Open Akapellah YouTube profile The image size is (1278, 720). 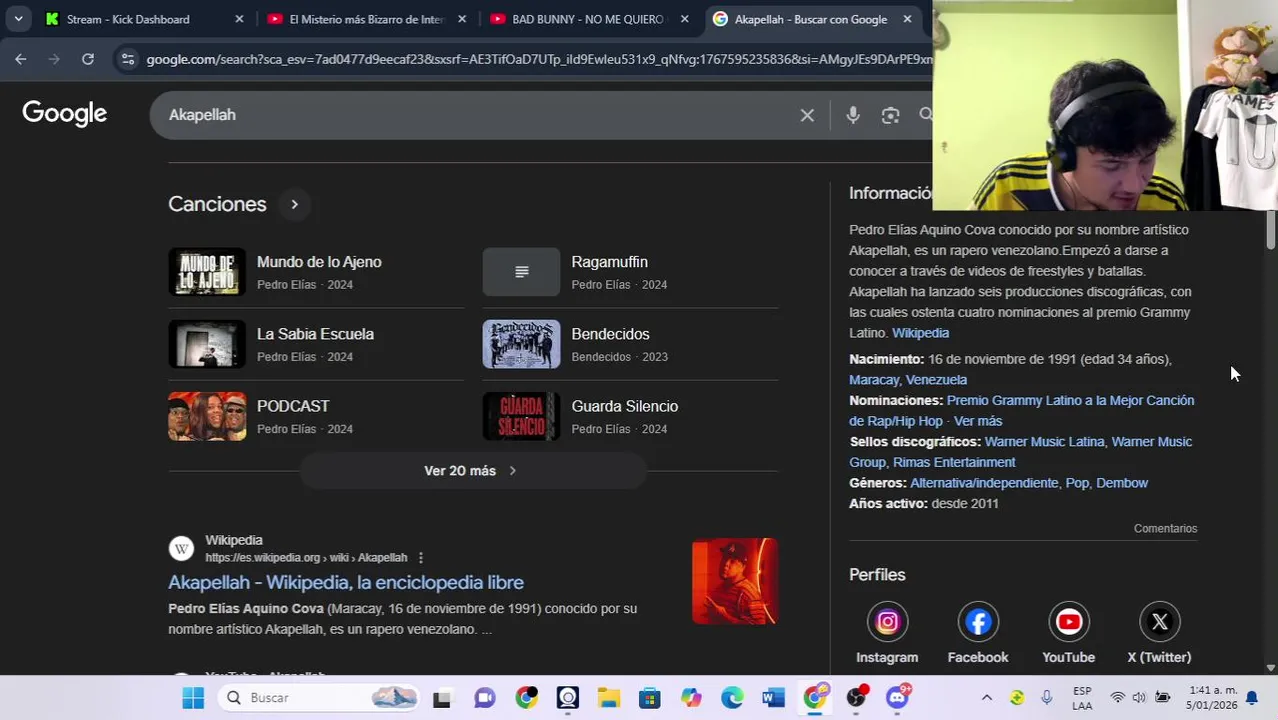[1068, 633]
